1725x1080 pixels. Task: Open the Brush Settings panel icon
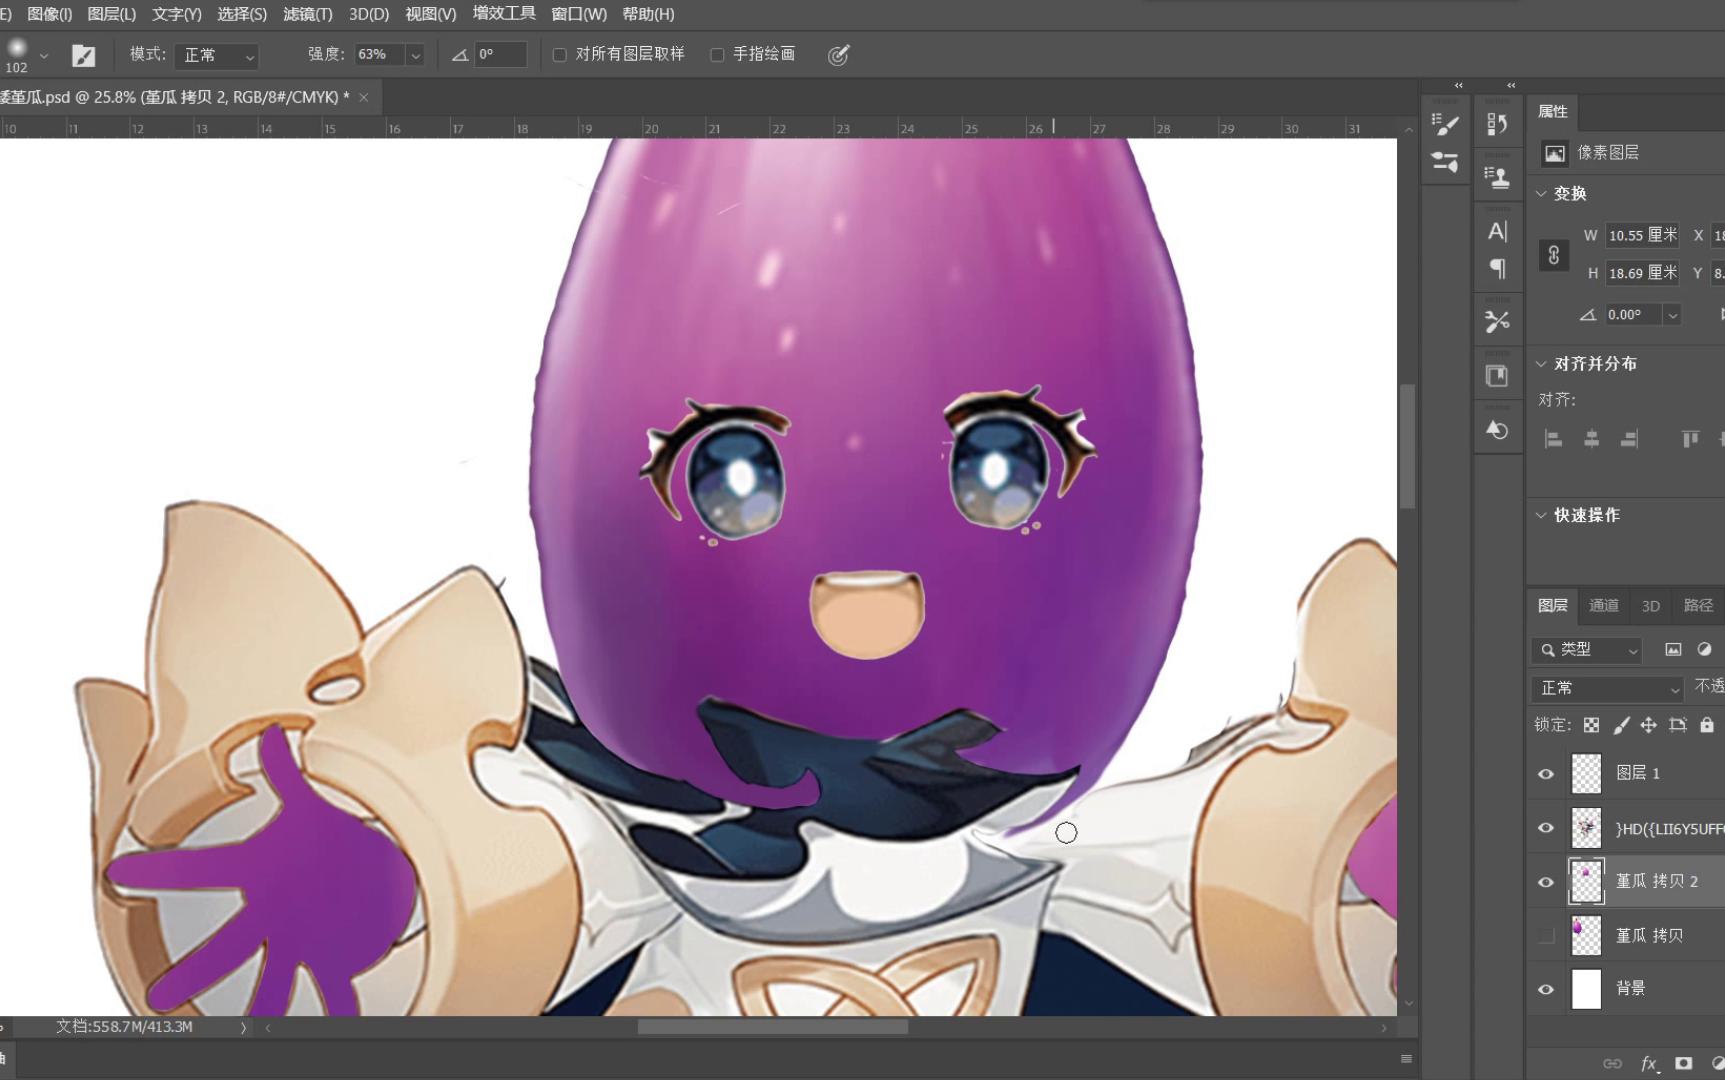(1445, 124)
